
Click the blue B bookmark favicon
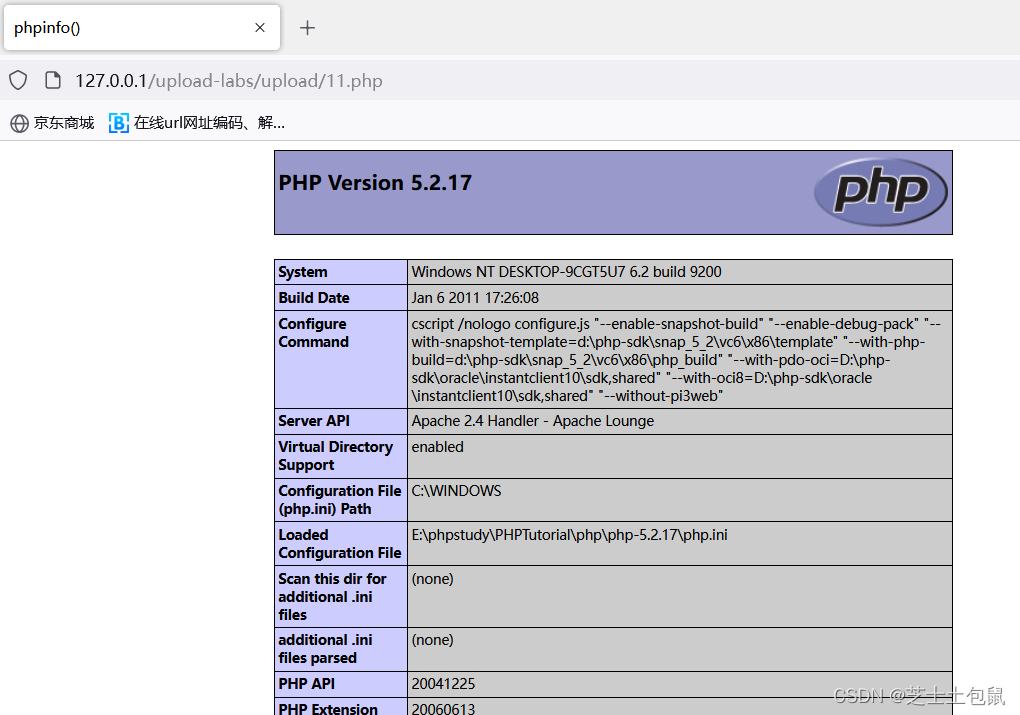coord(118,123)
